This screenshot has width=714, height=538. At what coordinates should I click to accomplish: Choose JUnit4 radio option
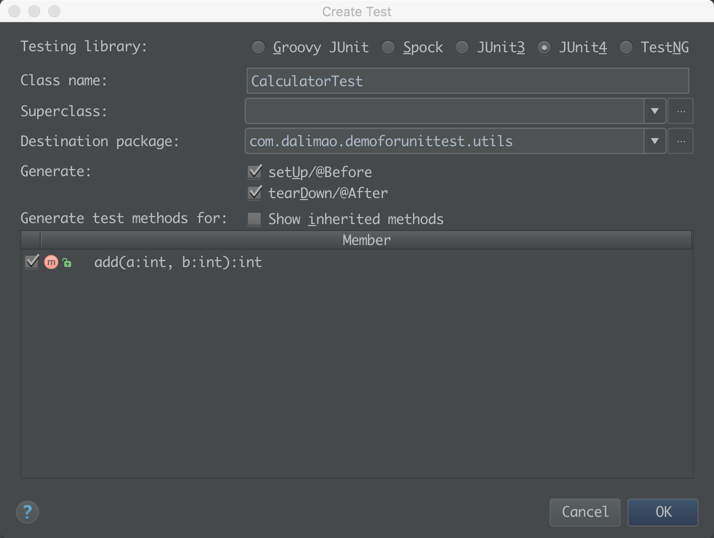tap(544, 47)
